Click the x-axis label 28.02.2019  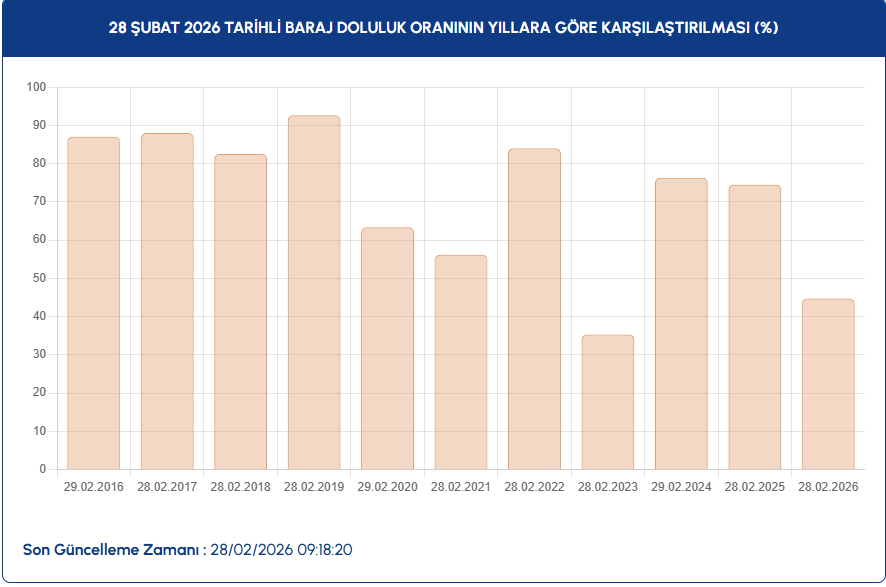click(314, 487)
